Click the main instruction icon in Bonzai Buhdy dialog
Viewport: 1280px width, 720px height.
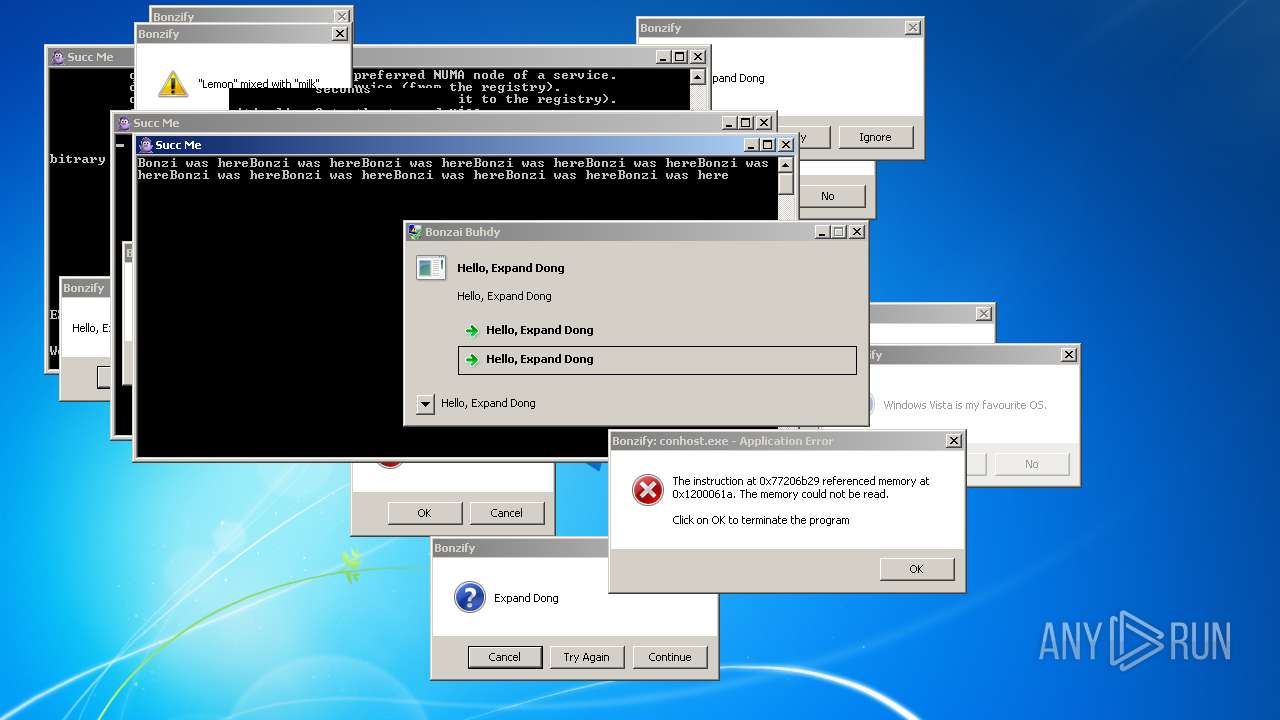coord(431,267)
